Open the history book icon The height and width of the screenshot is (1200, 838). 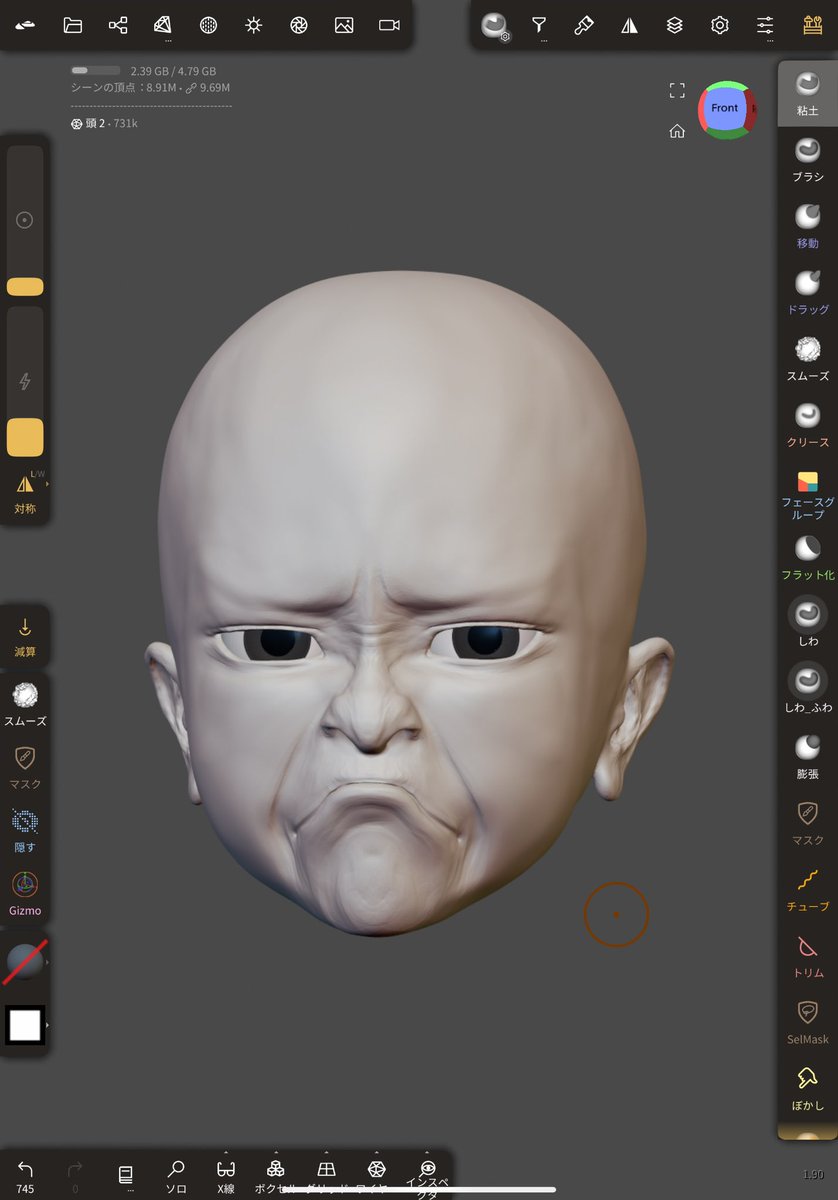click(125, 1176)
